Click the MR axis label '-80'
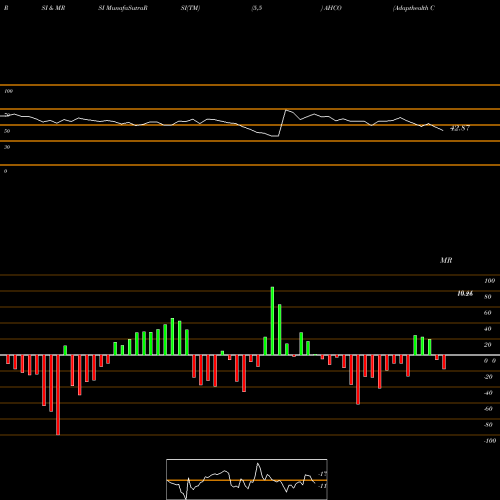500x500 pixels. point(488,425)
